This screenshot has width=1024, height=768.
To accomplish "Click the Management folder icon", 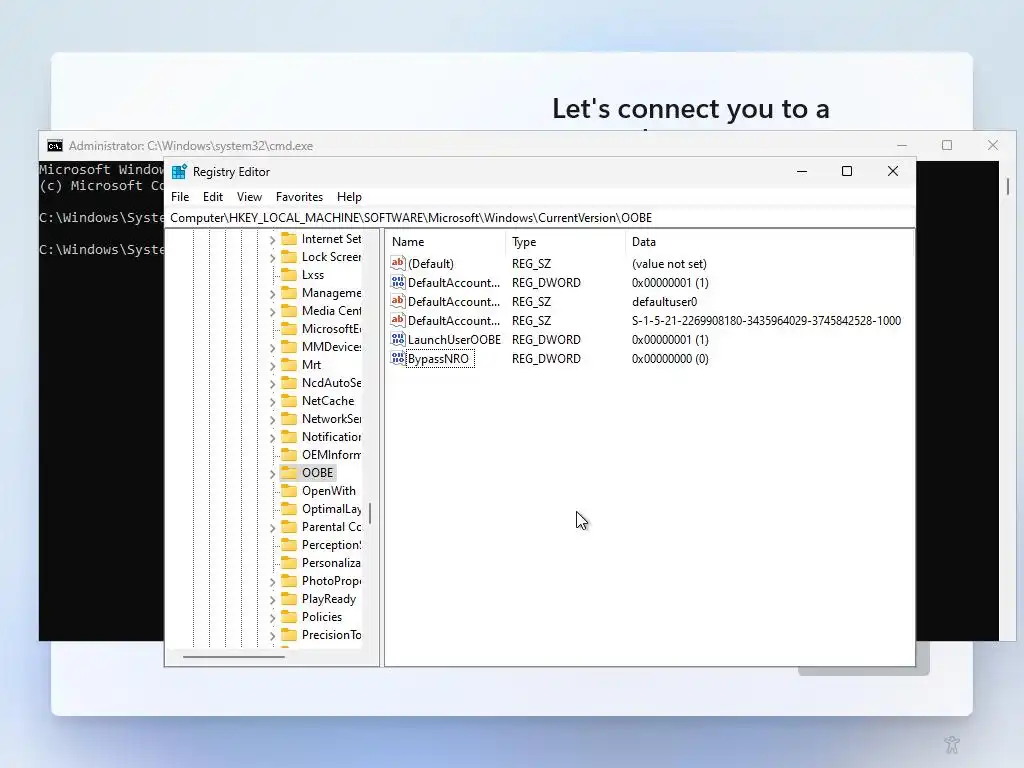I will [289, 293].
